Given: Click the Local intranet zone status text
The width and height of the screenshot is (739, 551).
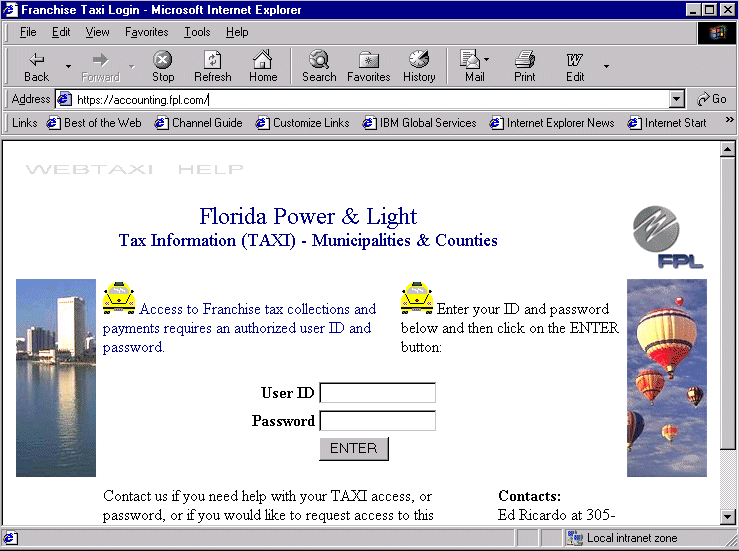Looking at the screenshot, I should pyautogui.click(x=632, y=538).
